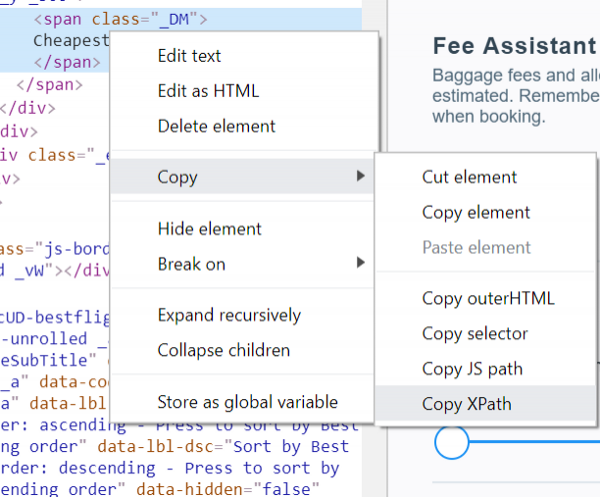Choose Expand recursively
This screenshot has height=497, width=600.
[229, 315]
